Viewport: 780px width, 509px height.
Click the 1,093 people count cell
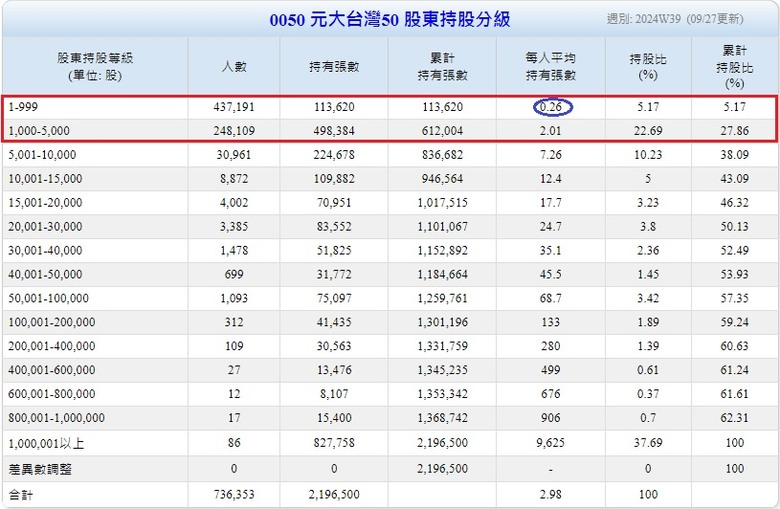tap(234, 298)
